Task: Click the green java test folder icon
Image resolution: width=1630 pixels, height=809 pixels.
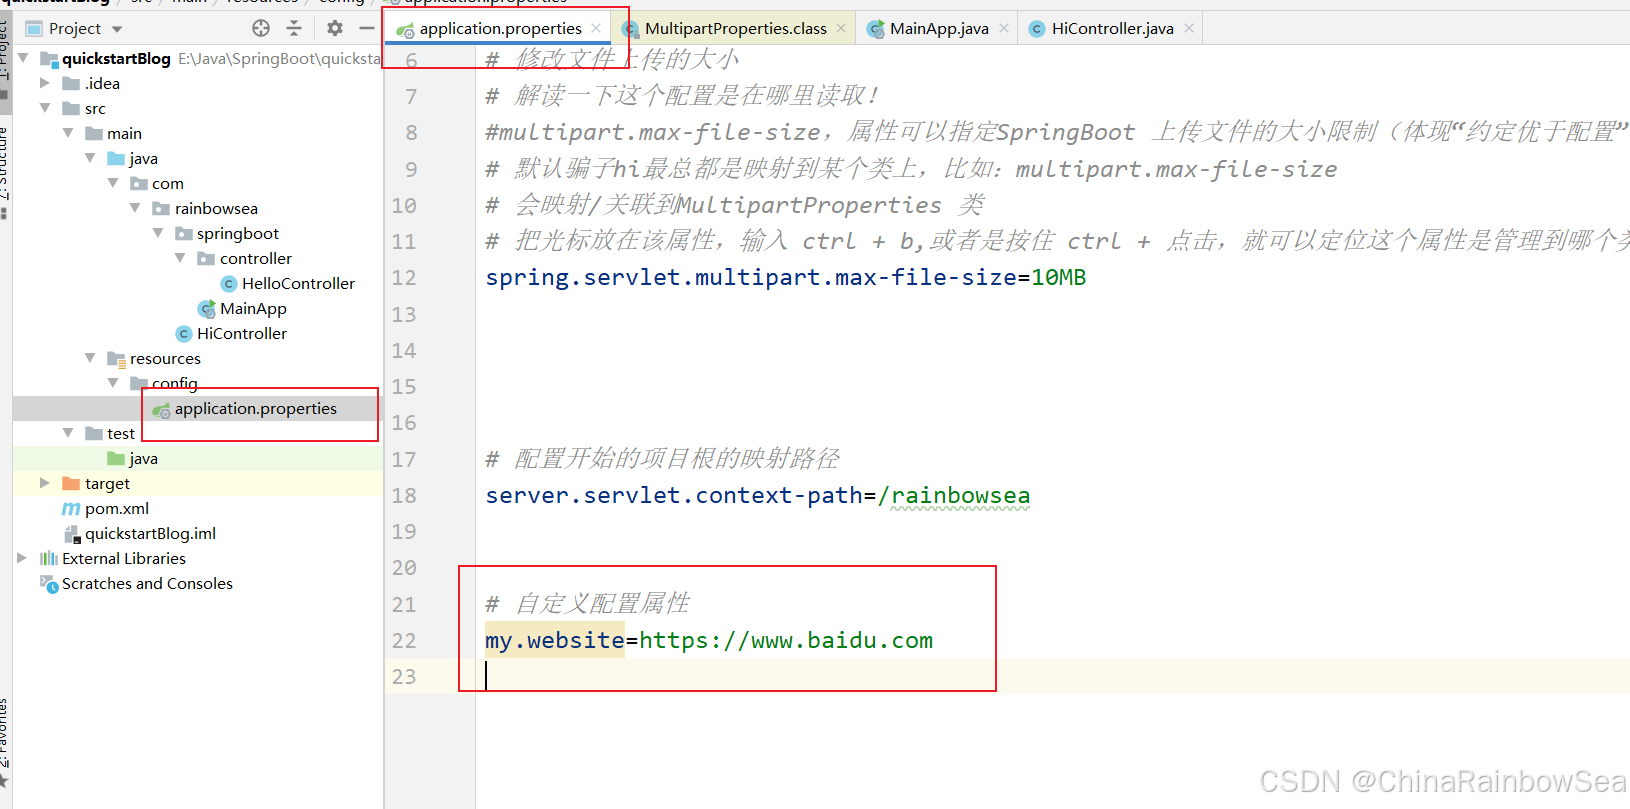Action: pos(116,459)
